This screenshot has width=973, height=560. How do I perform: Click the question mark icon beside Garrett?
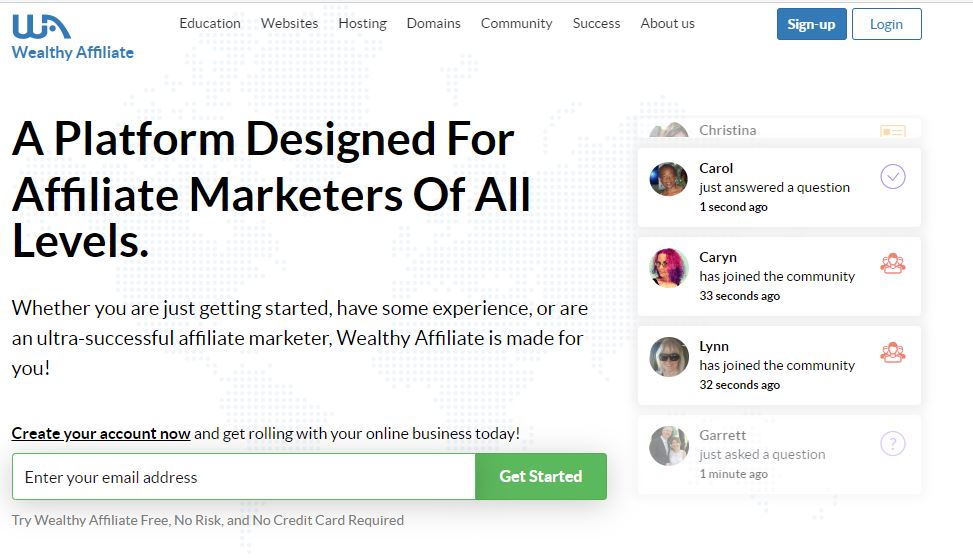892,444
